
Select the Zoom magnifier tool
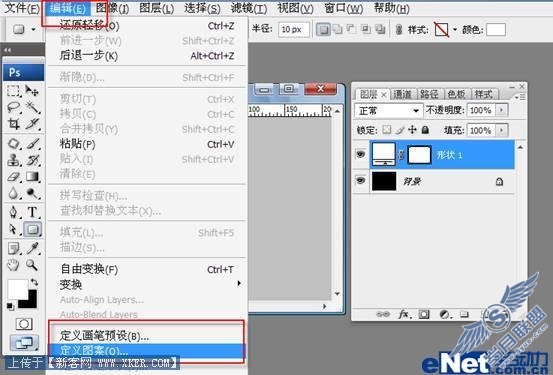click(32, 264)
